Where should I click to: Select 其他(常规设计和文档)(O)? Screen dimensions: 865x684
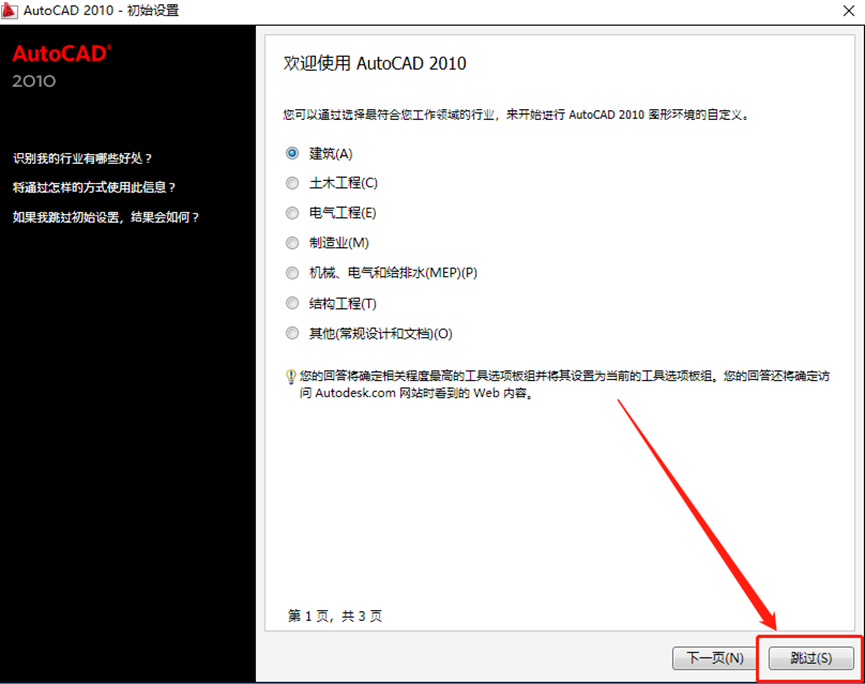[x=291, y=333]
